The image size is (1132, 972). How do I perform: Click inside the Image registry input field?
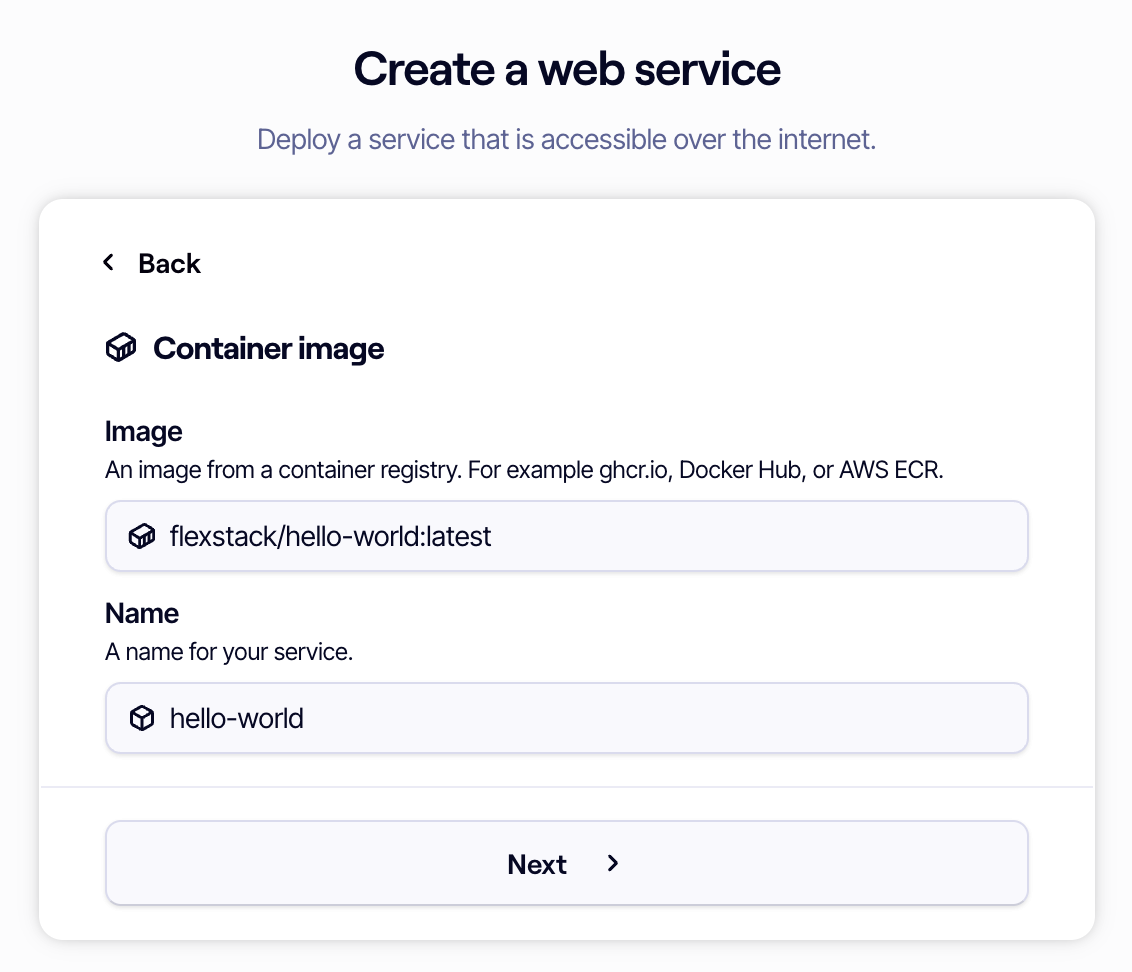(x=567, y=536)
